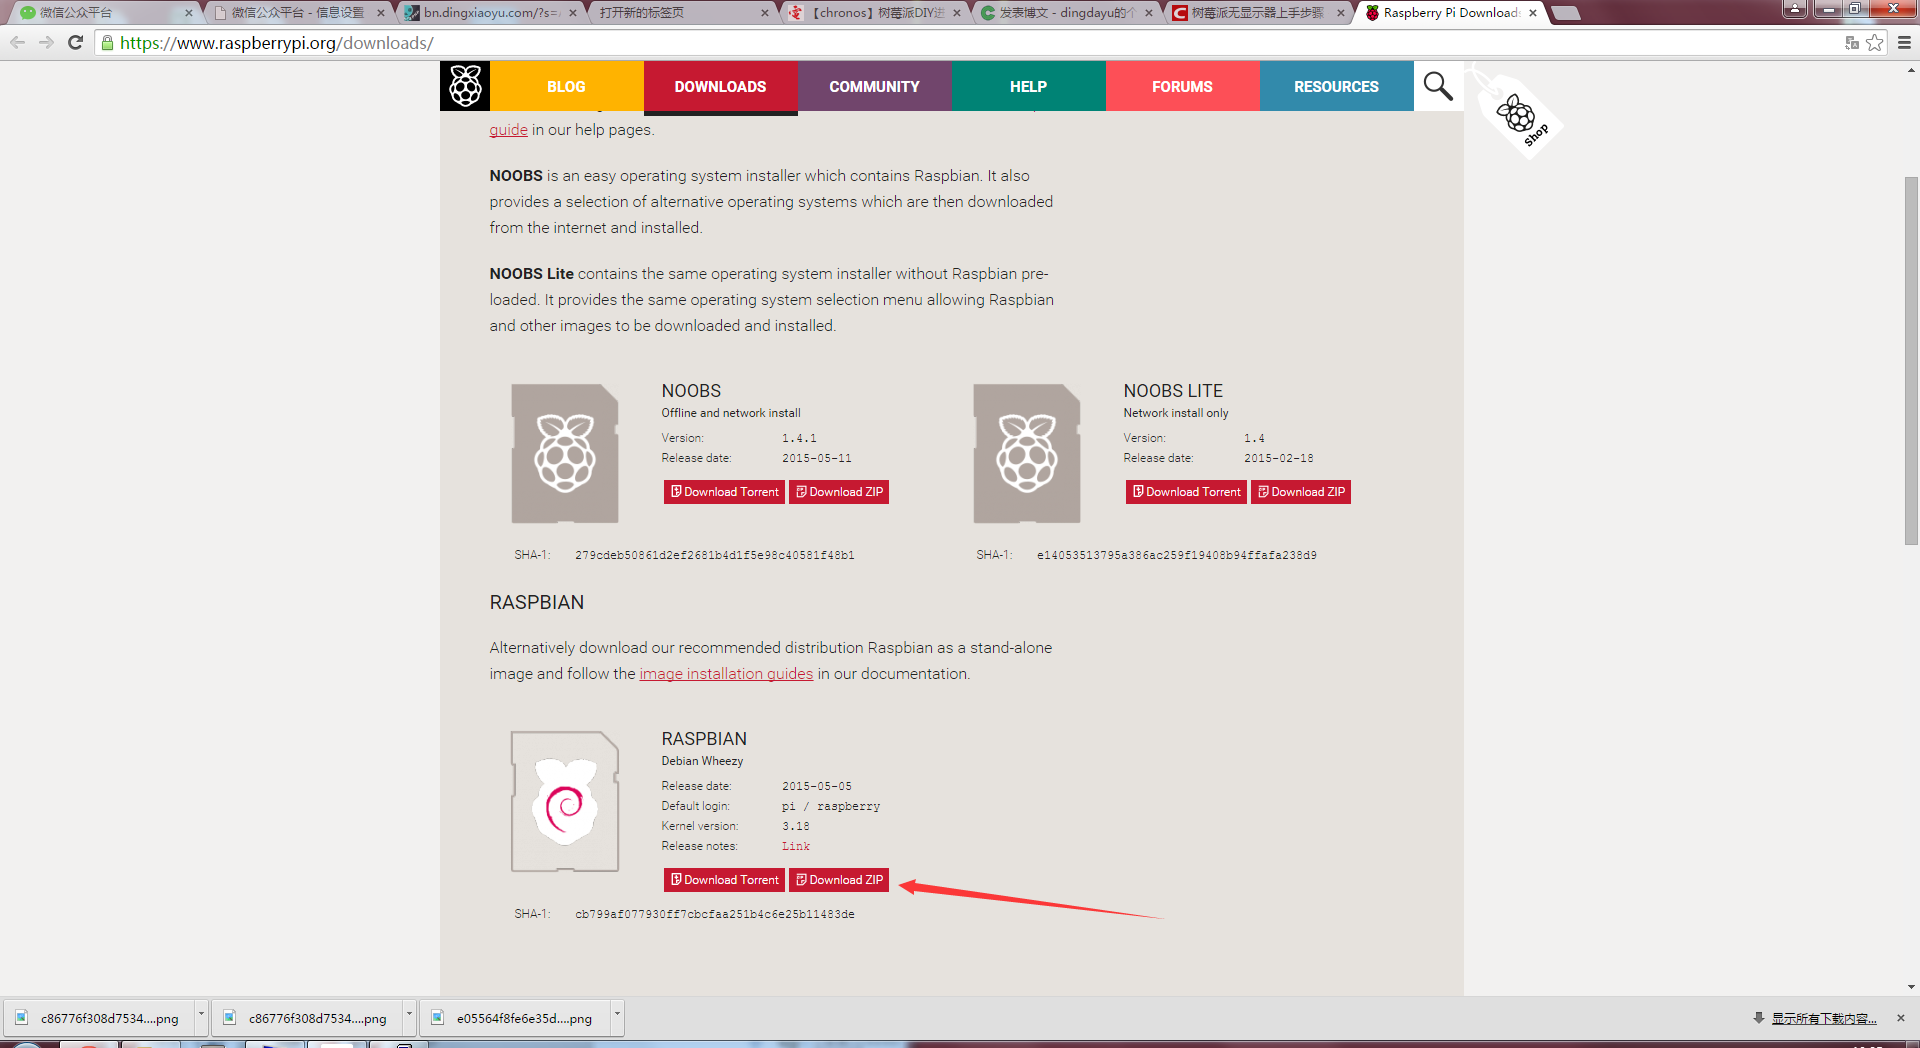Screen dimensions: 1920x1048
Task: Click the NOOBS LITE SHA-1 hash text
Action: (x=1177, y=555)
